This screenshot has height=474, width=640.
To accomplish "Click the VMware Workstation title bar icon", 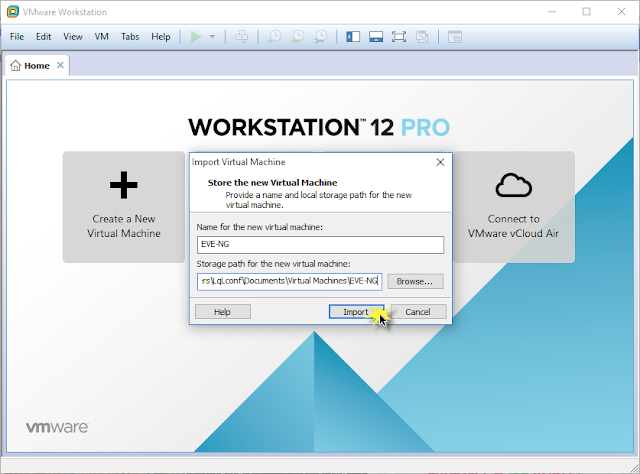I will pos(13,12).
